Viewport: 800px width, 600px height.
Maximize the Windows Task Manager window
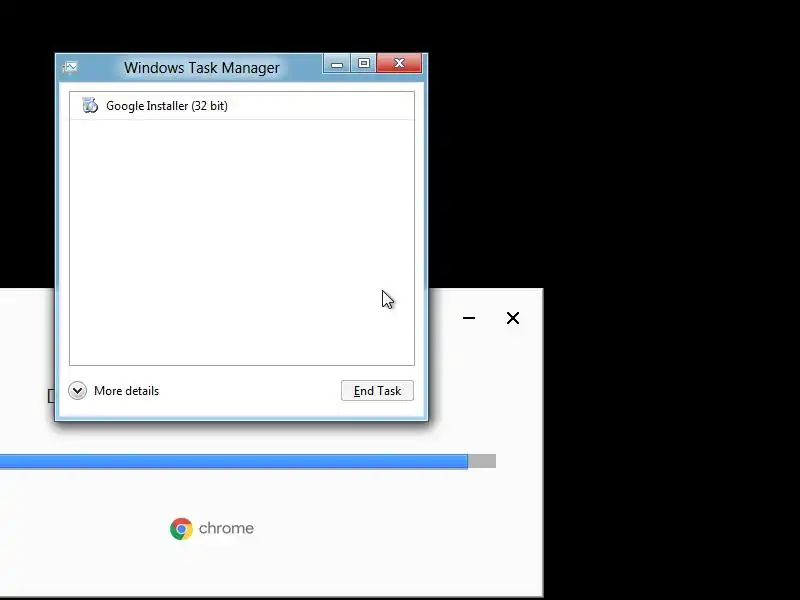coord(364,63)
